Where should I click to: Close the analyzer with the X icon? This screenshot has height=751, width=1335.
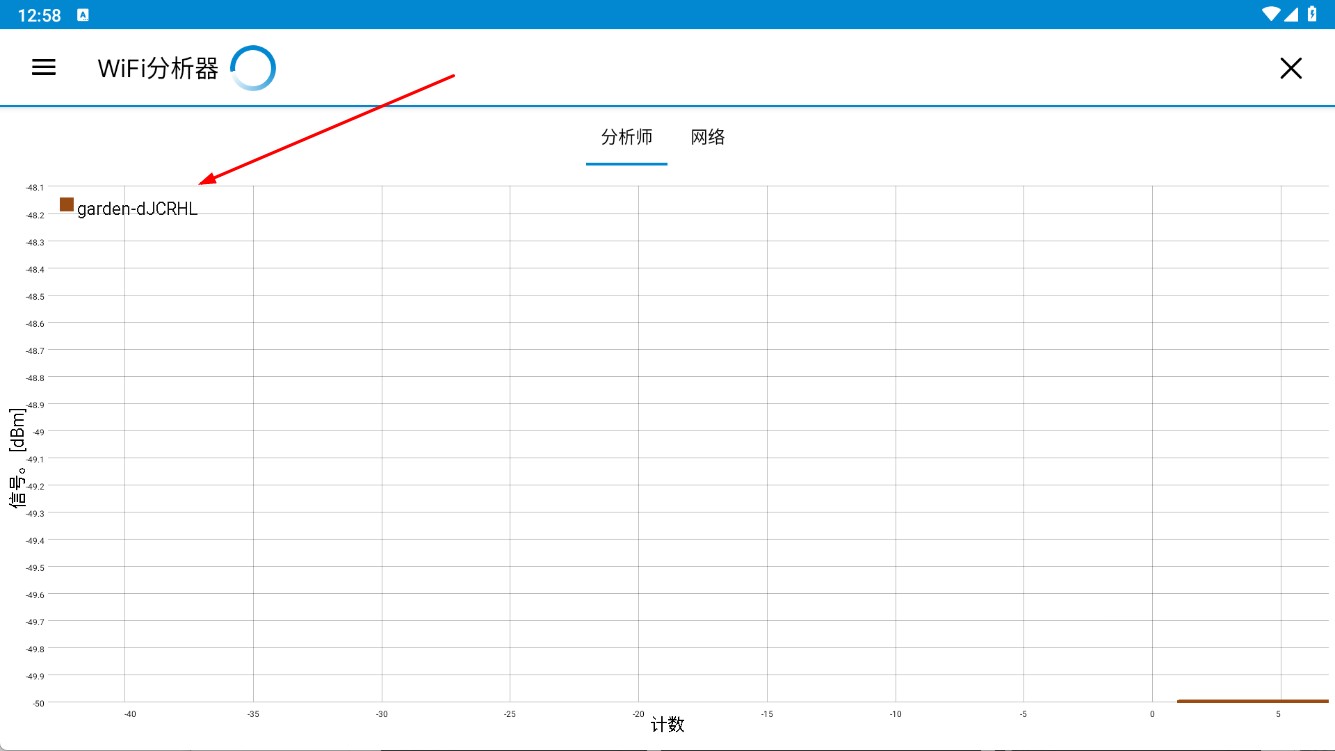(1291, 68)
